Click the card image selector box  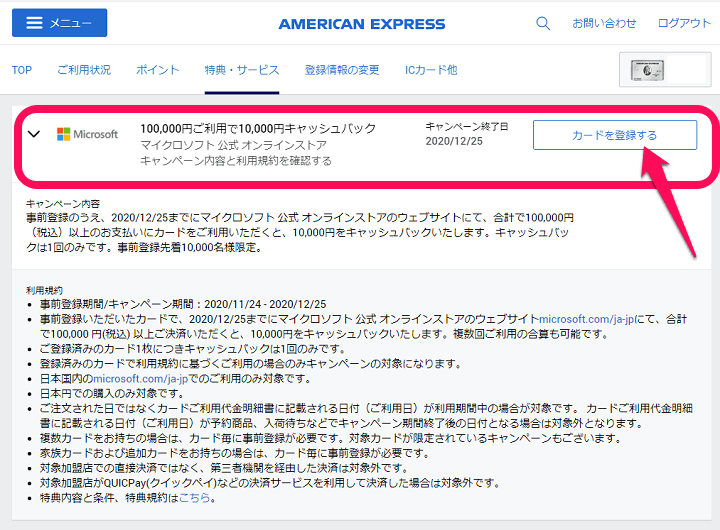[x=664, y=70]
